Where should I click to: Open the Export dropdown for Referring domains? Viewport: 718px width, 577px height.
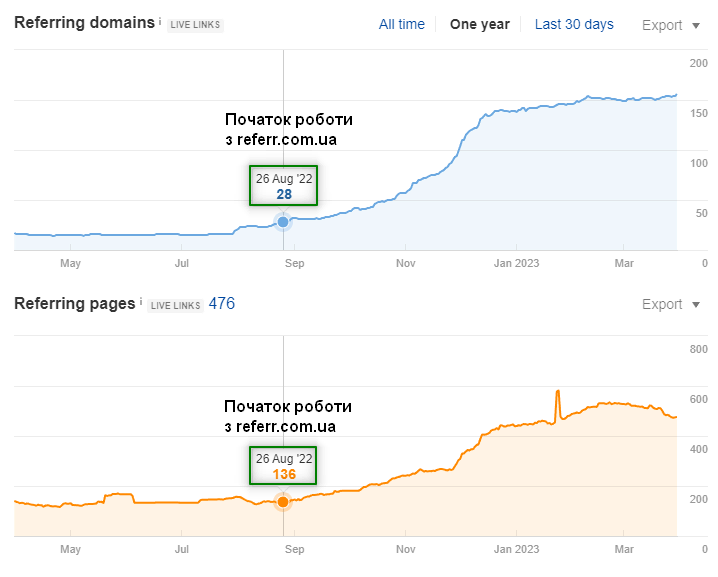click(675, 25)
